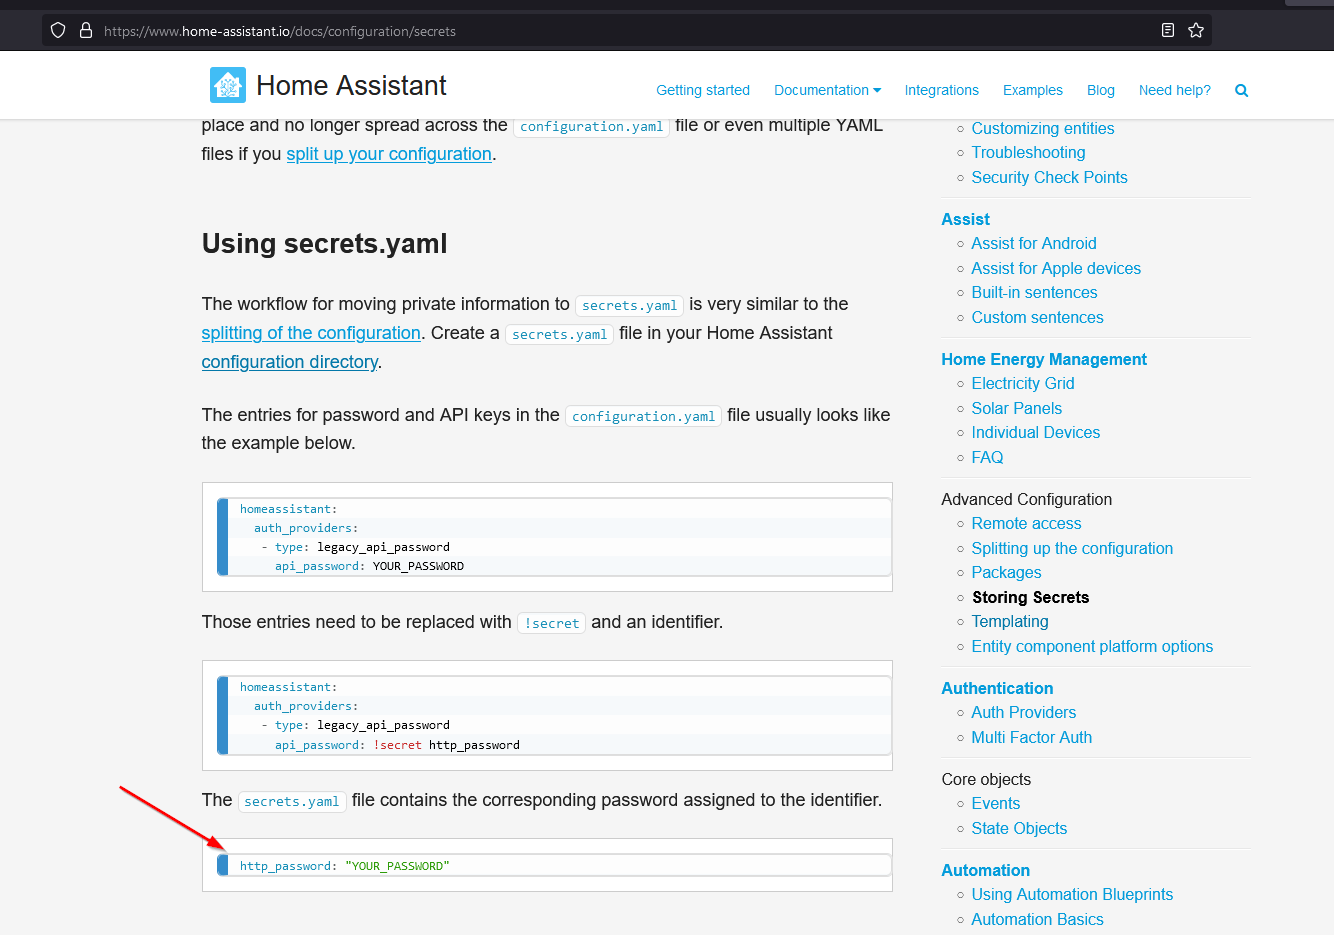This screenshot has height=935, width=1334.
Task: Open the configuration directory link
Action: click(290, 361)
